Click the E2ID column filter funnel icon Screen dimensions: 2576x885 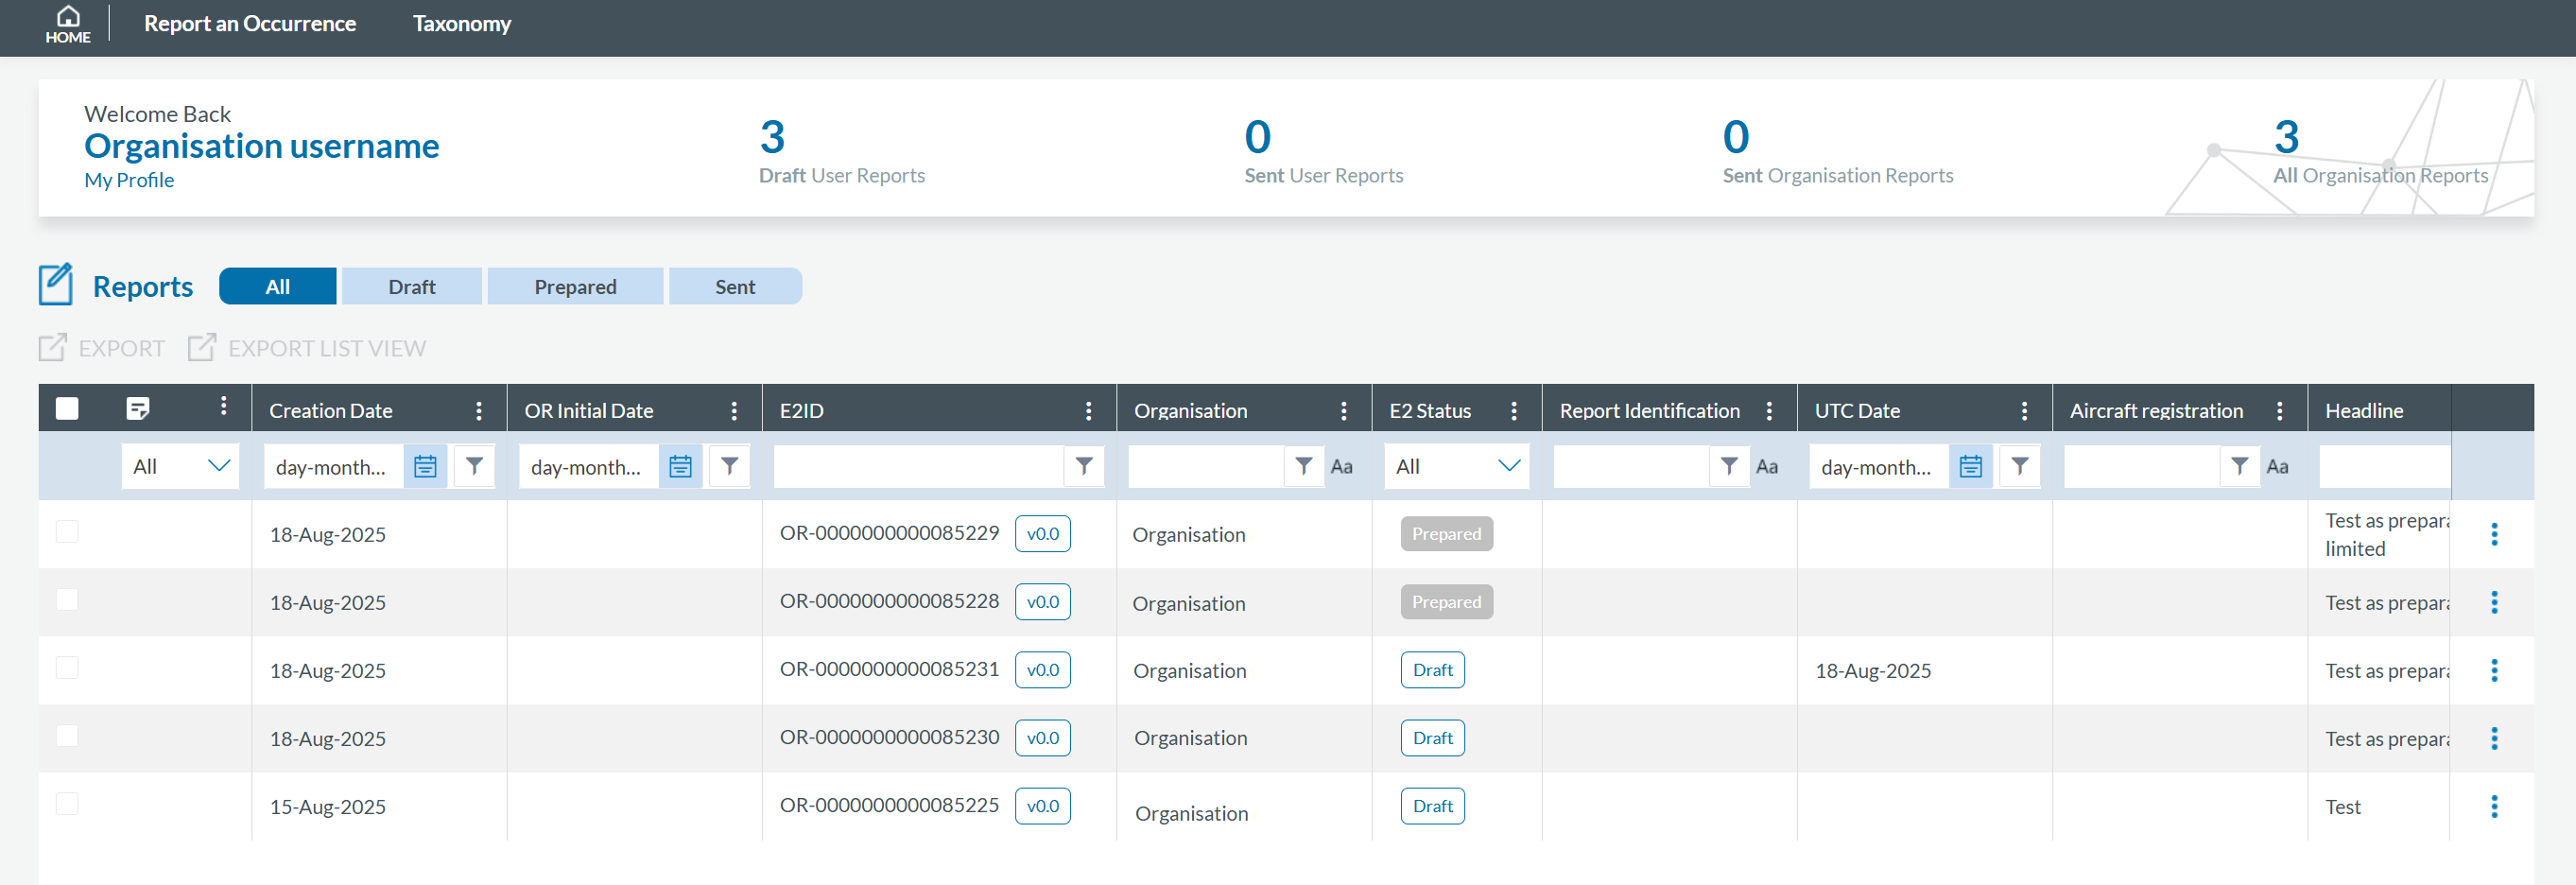(1084, 467)
